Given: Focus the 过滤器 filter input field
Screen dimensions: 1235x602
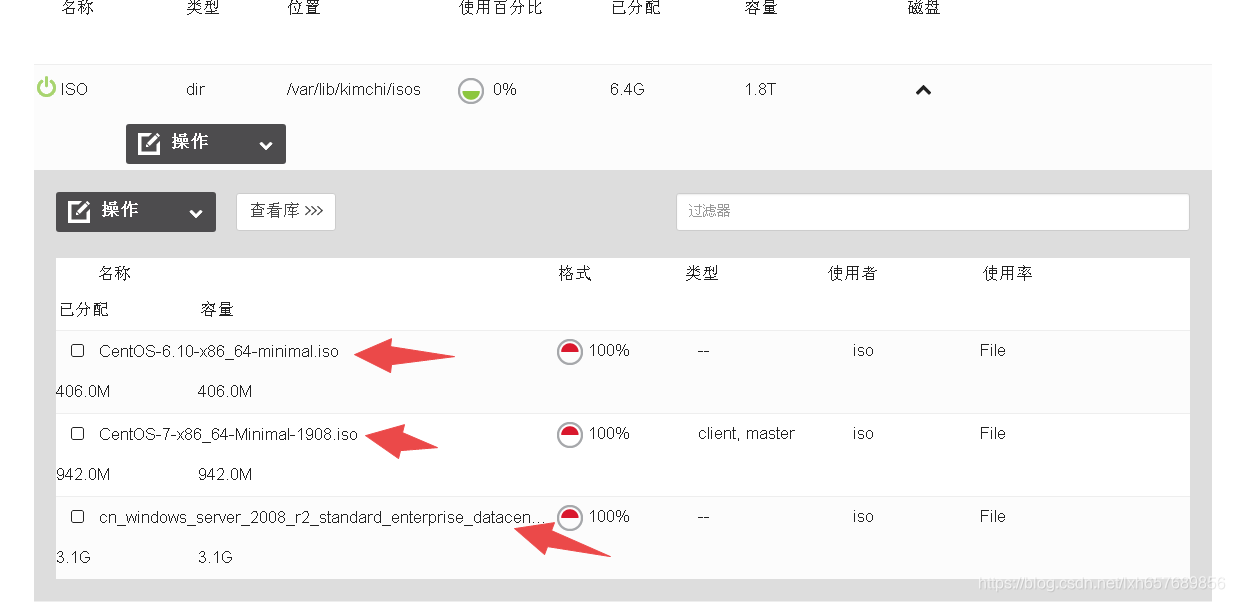Looking at the screenshot, I should tap(933, 212).
